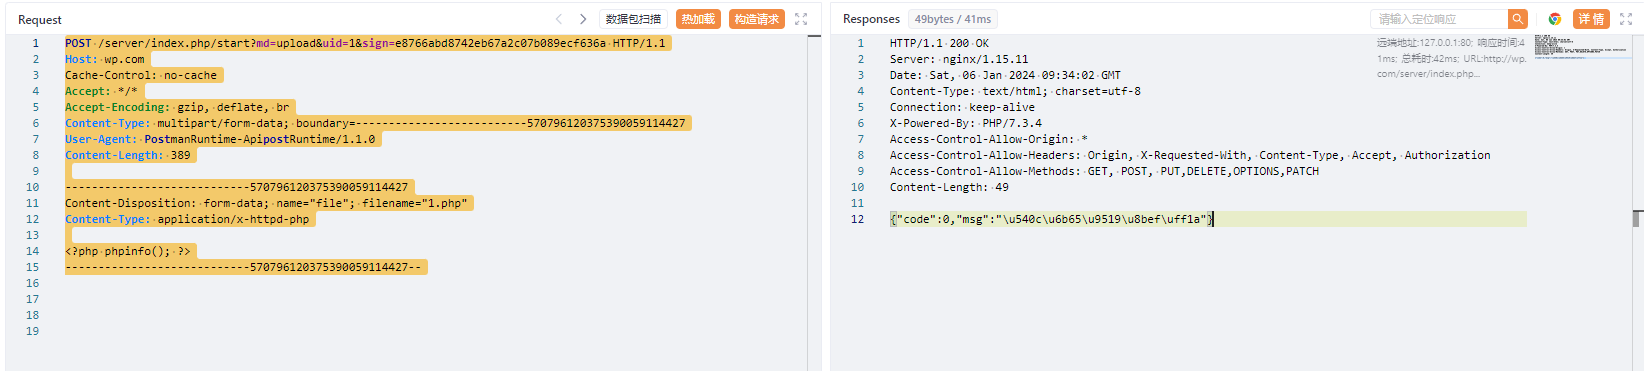Click the response Content-Type text/html line

[x=1015, y=91]
